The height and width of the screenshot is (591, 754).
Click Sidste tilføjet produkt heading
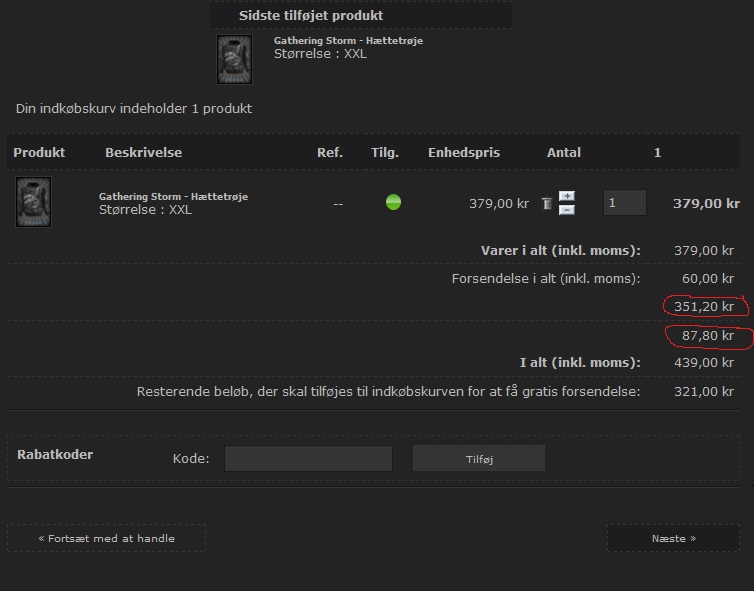(311, 15)
